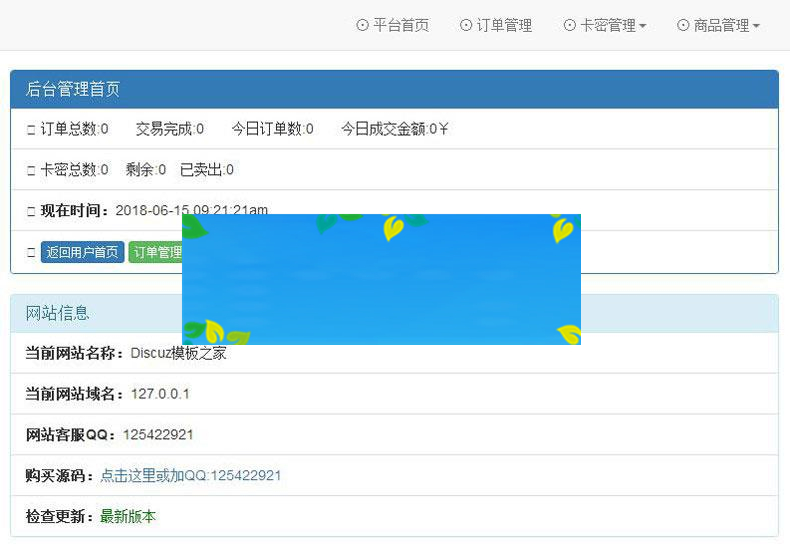Follow the 点击这里或加QQ:125422921 link
This screenshot has height=546, width=790.
tap(190, 476)
